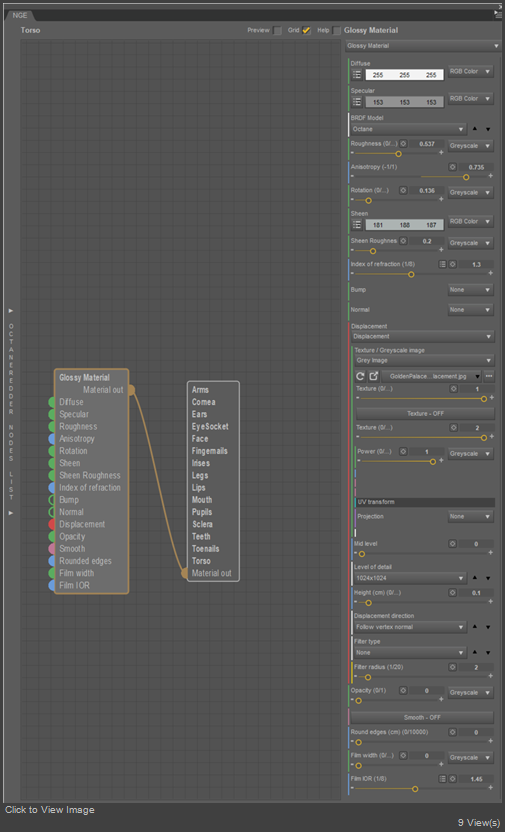Reset the Film width value icon
505x832 pixels.
click(403, 756)
